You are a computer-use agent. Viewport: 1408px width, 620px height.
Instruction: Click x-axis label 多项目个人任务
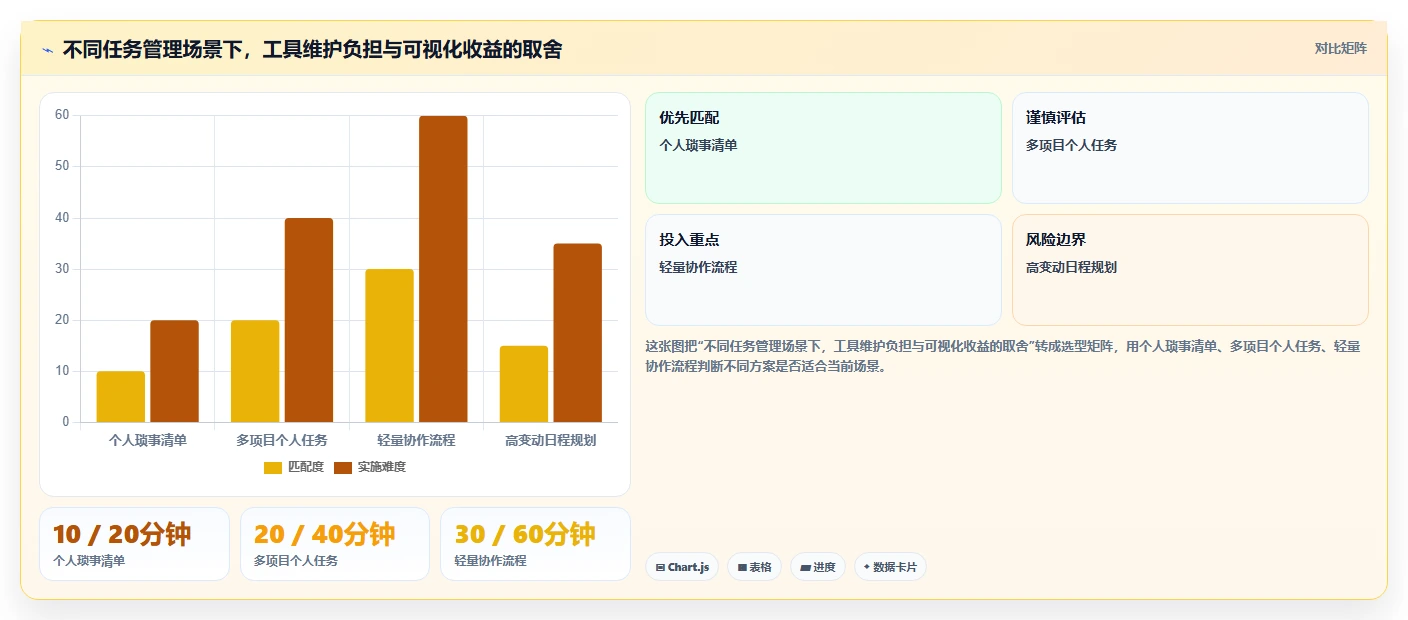coord(282,440)
